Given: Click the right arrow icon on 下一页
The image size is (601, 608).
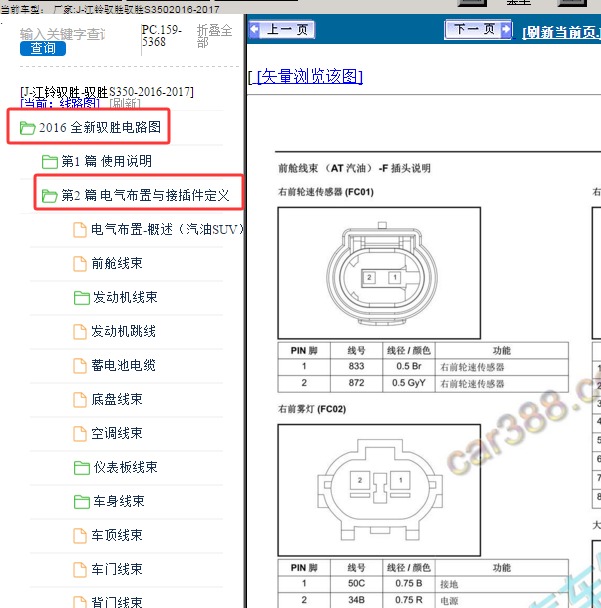Looking at the screenshot, I should tap(506, 29).
